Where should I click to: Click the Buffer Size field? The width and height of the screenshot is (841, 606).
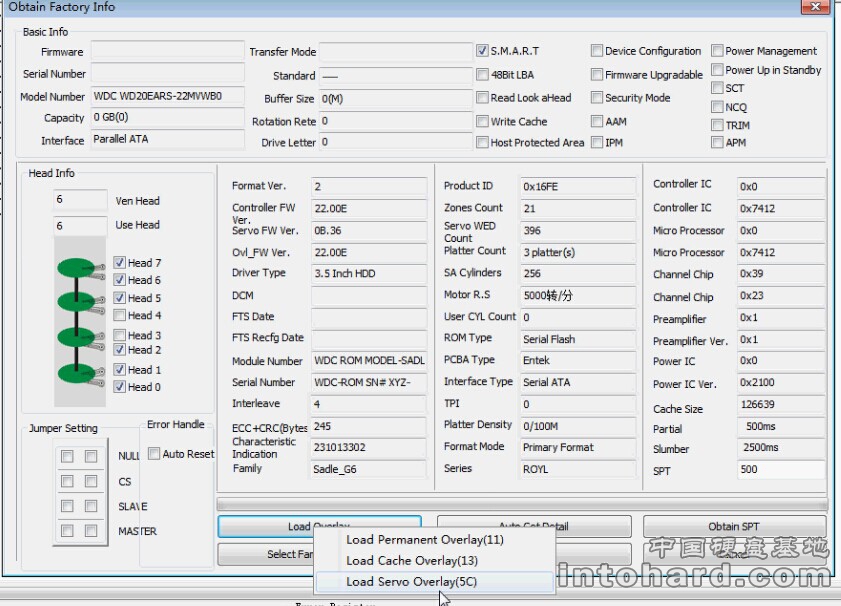396,98
